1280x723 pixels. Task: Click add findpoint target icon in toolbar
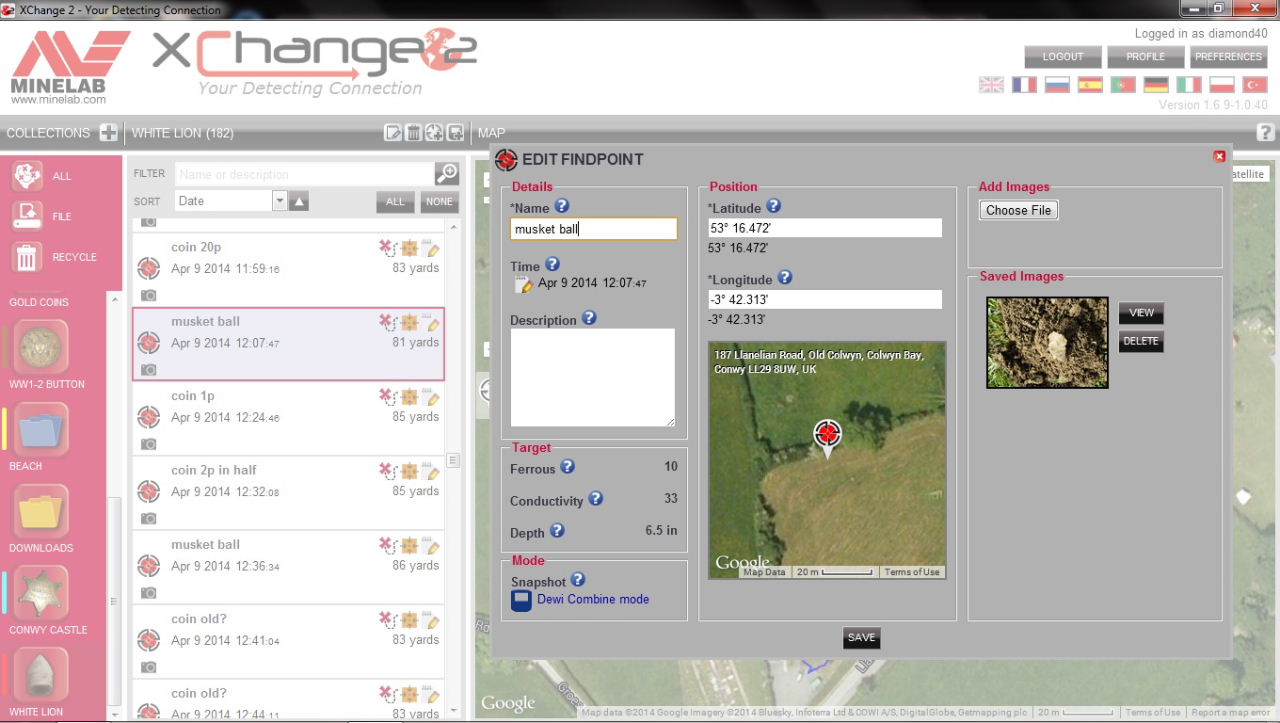(x=434, y=133)
